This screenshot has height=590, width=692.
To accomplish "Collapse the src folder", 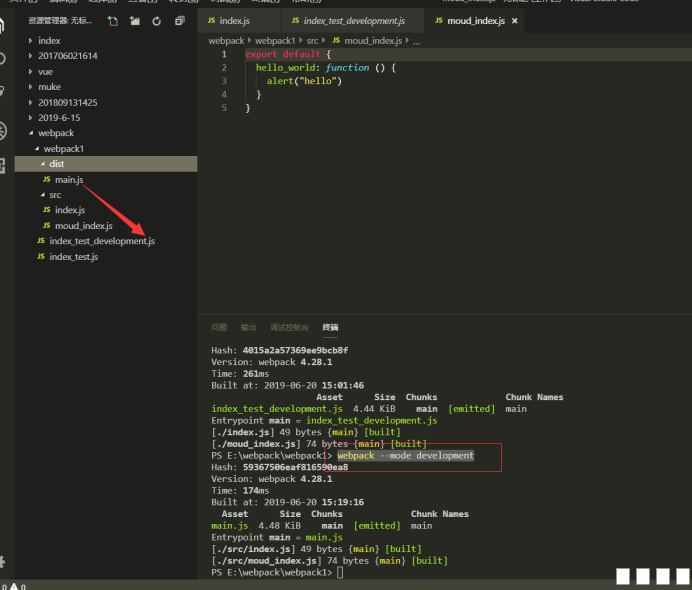I will 55,195.
